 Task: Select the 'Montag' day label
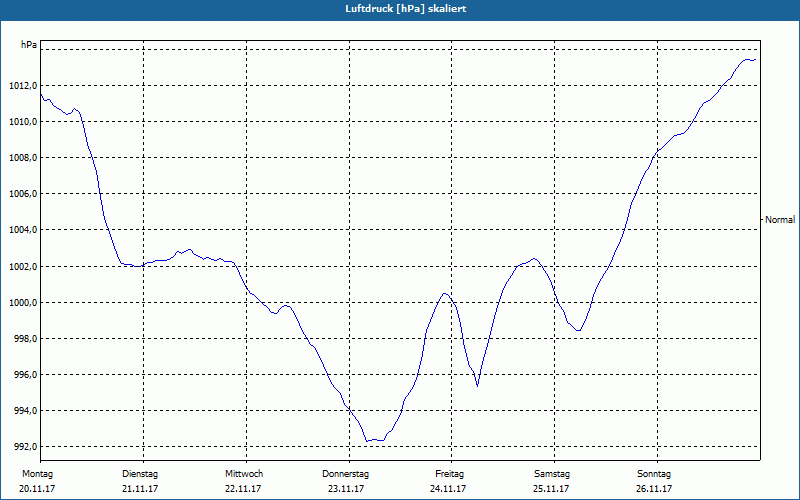[x=37, y=474]
